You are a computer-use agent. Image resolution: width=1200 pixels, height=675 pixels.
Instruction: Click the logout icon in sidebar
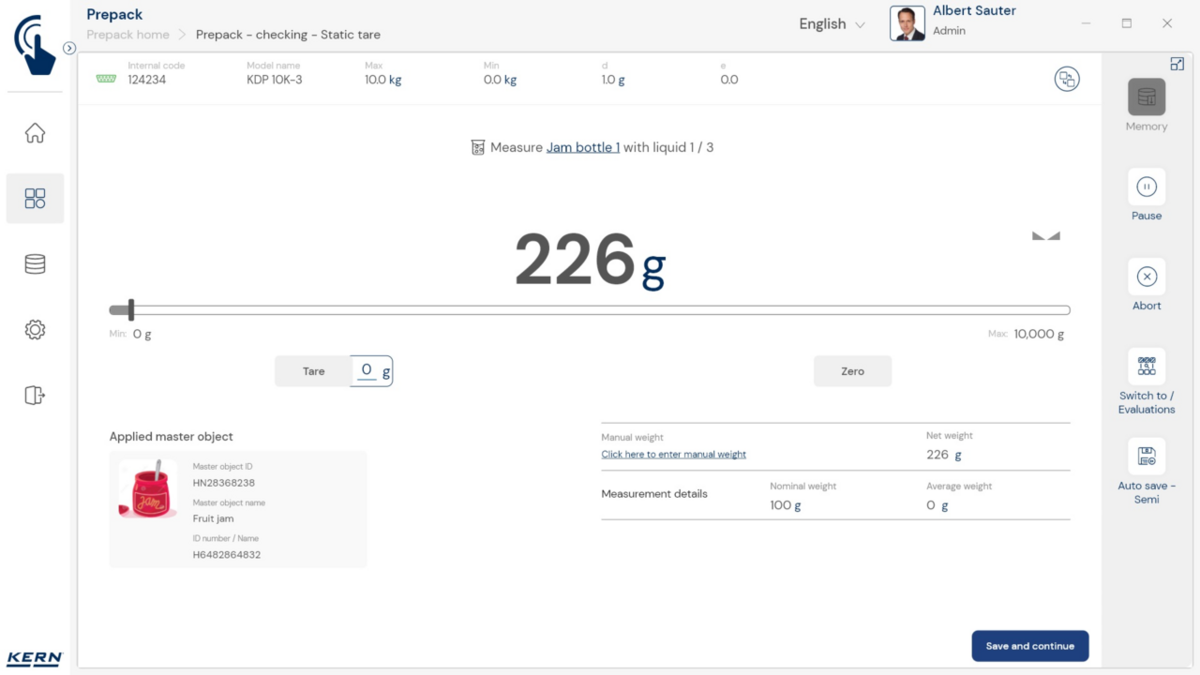pyautogui.click(x=35, y=395)
